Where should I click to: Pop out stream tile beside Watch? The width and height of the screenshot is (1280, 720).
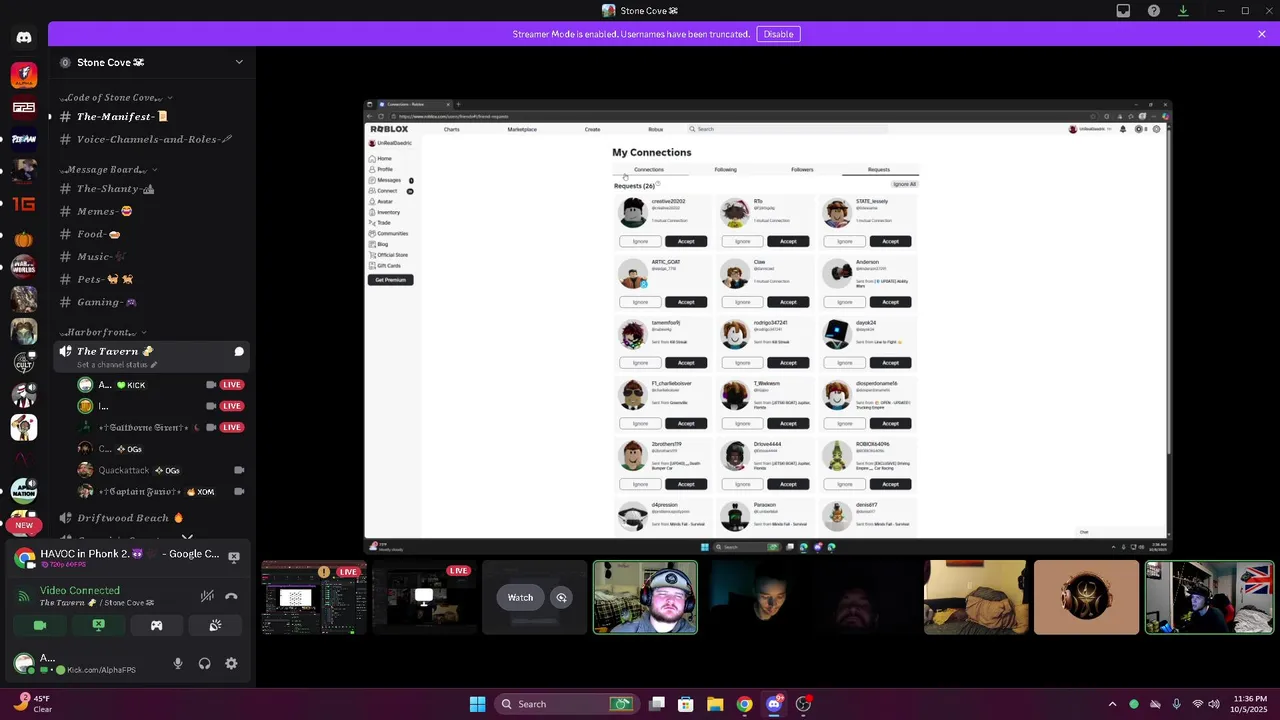561,598
